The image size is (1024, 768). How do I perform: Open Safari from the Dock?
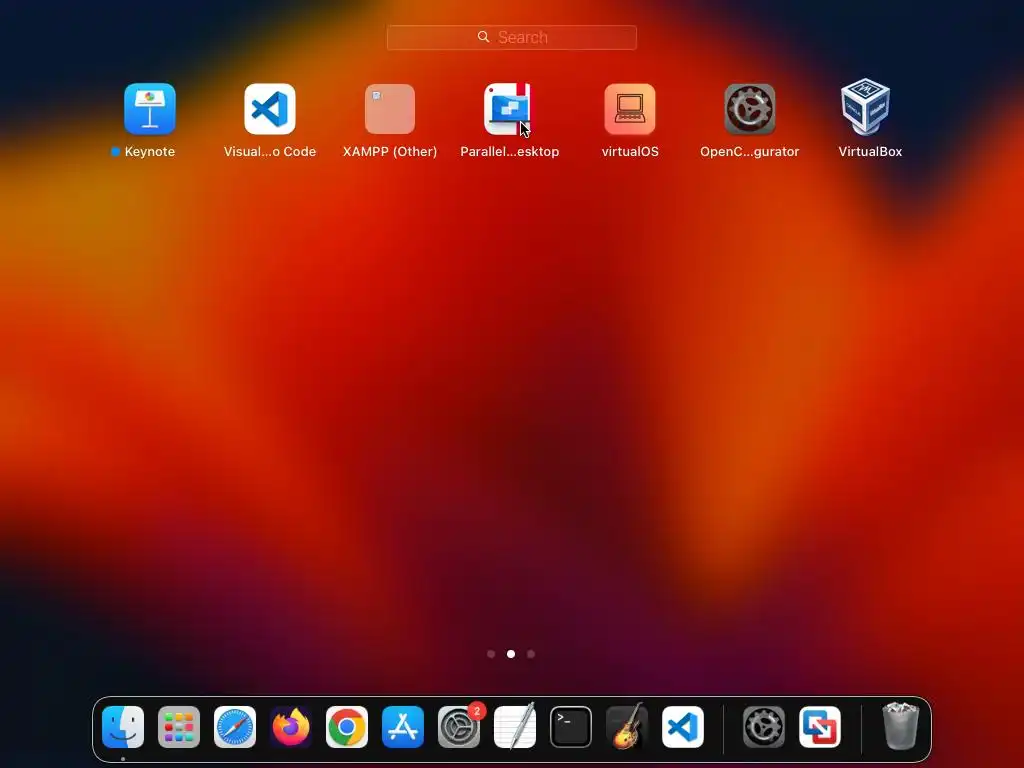click(x=235, y=727)
